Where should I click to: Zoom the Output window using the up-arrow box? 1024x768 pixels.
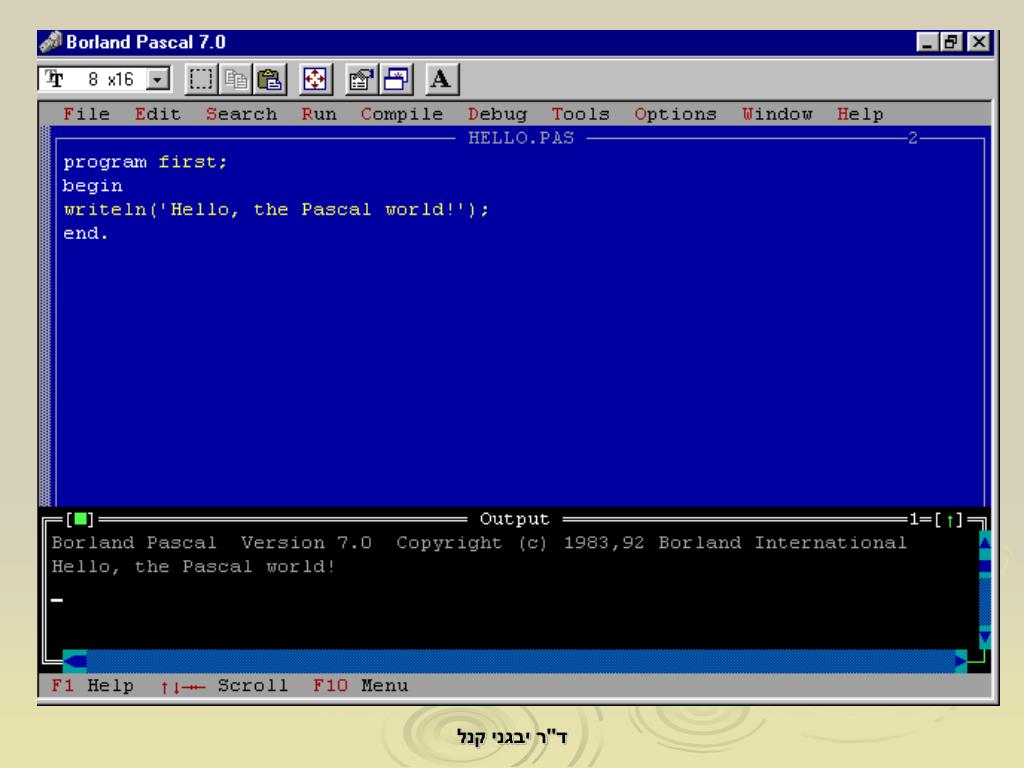(949, 520)
